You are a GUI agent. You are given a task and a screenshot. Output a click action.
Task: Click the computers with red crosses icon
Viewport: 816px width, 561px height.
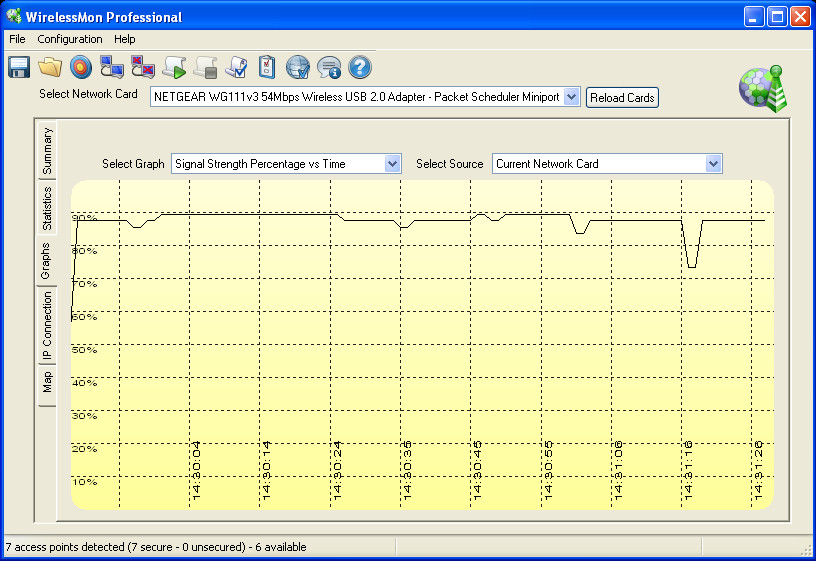tap(143, 68)
